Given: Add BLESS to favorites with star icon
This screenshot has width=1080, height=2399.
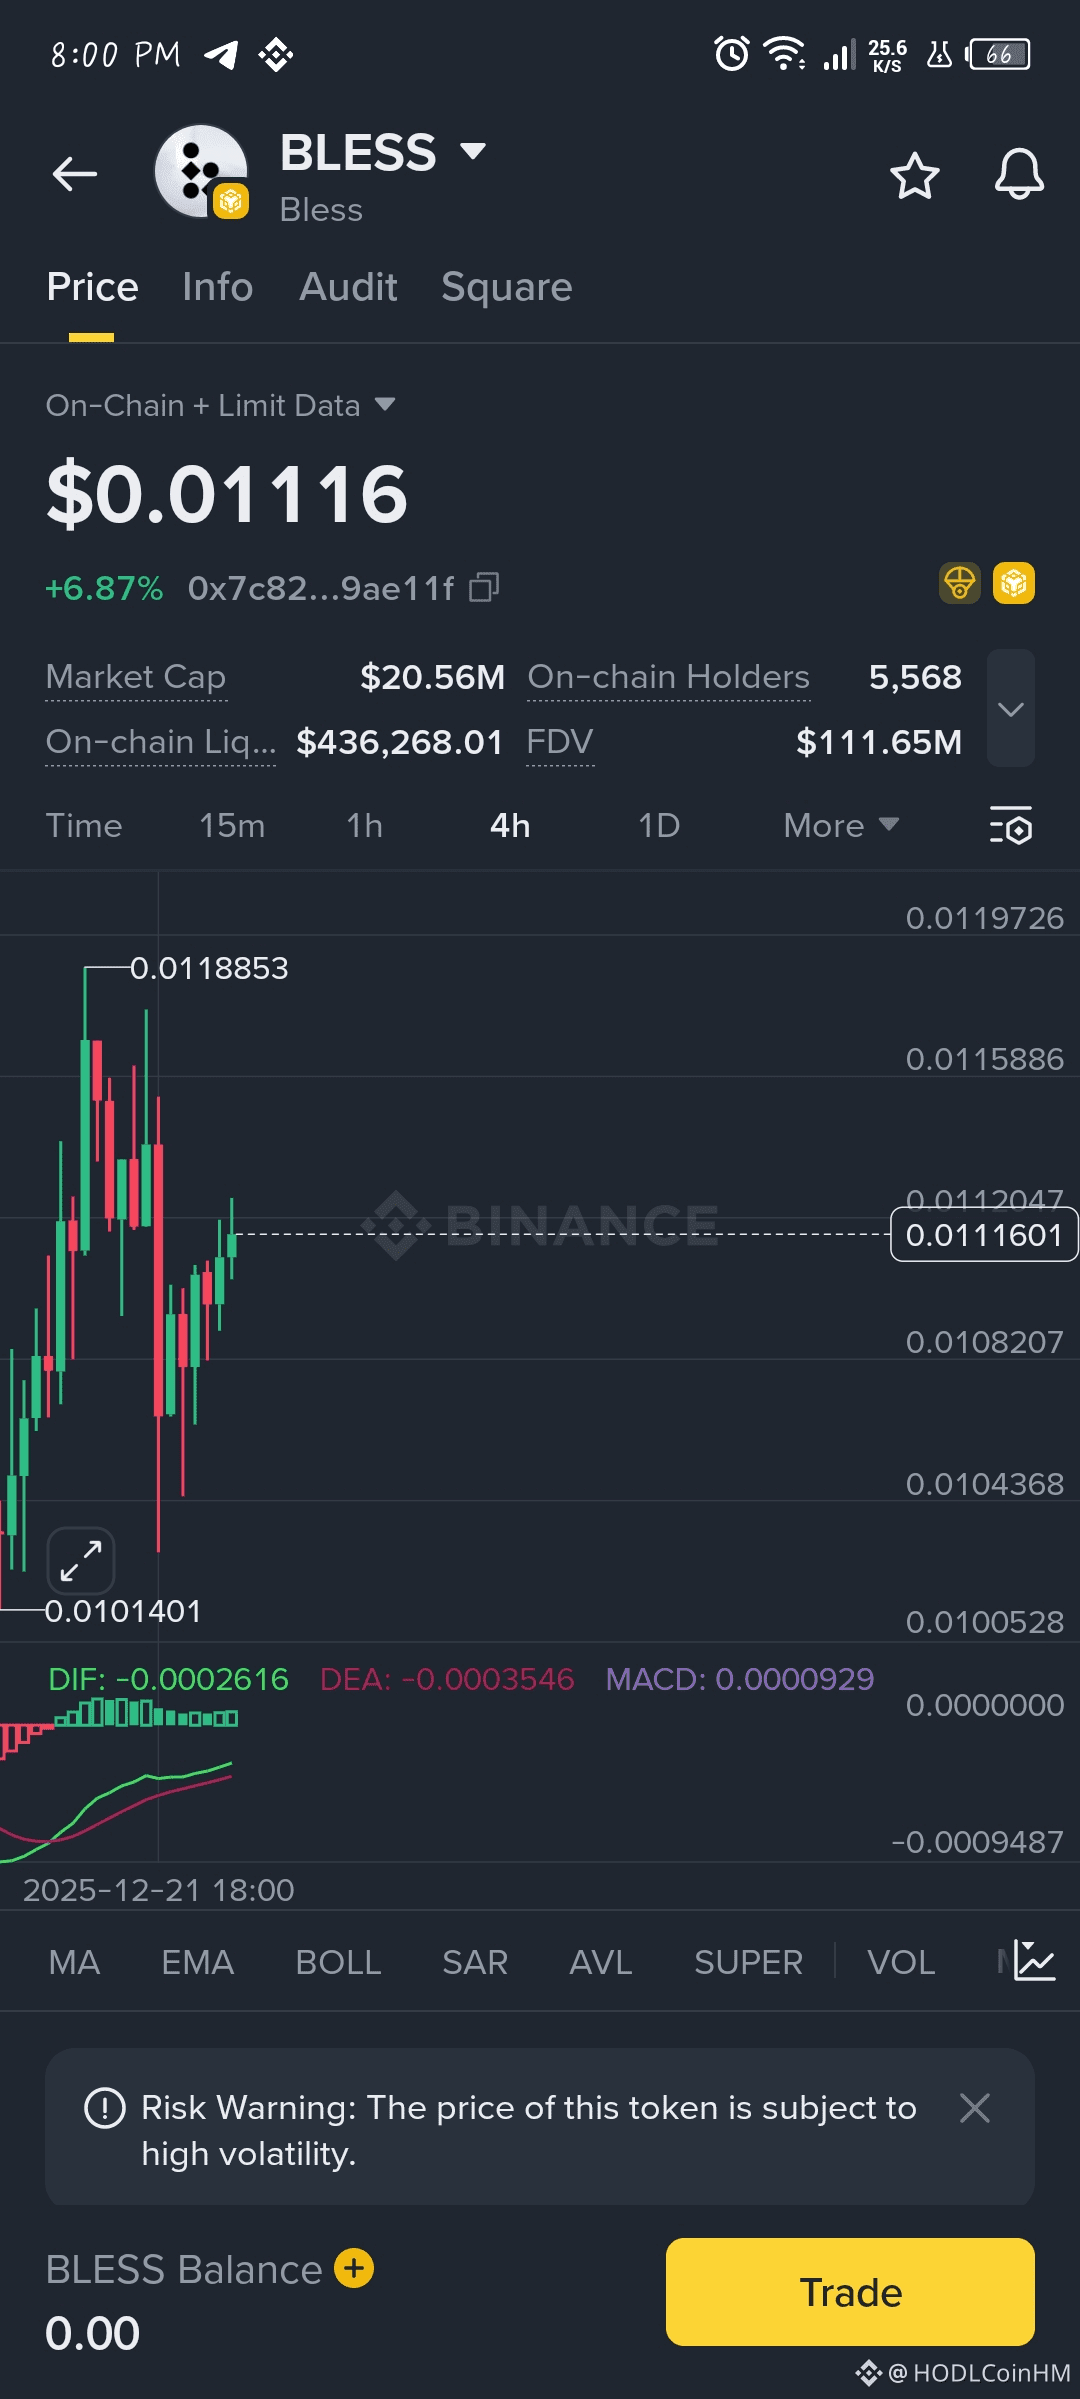Looking at the screenshot, I should [914, 176].
